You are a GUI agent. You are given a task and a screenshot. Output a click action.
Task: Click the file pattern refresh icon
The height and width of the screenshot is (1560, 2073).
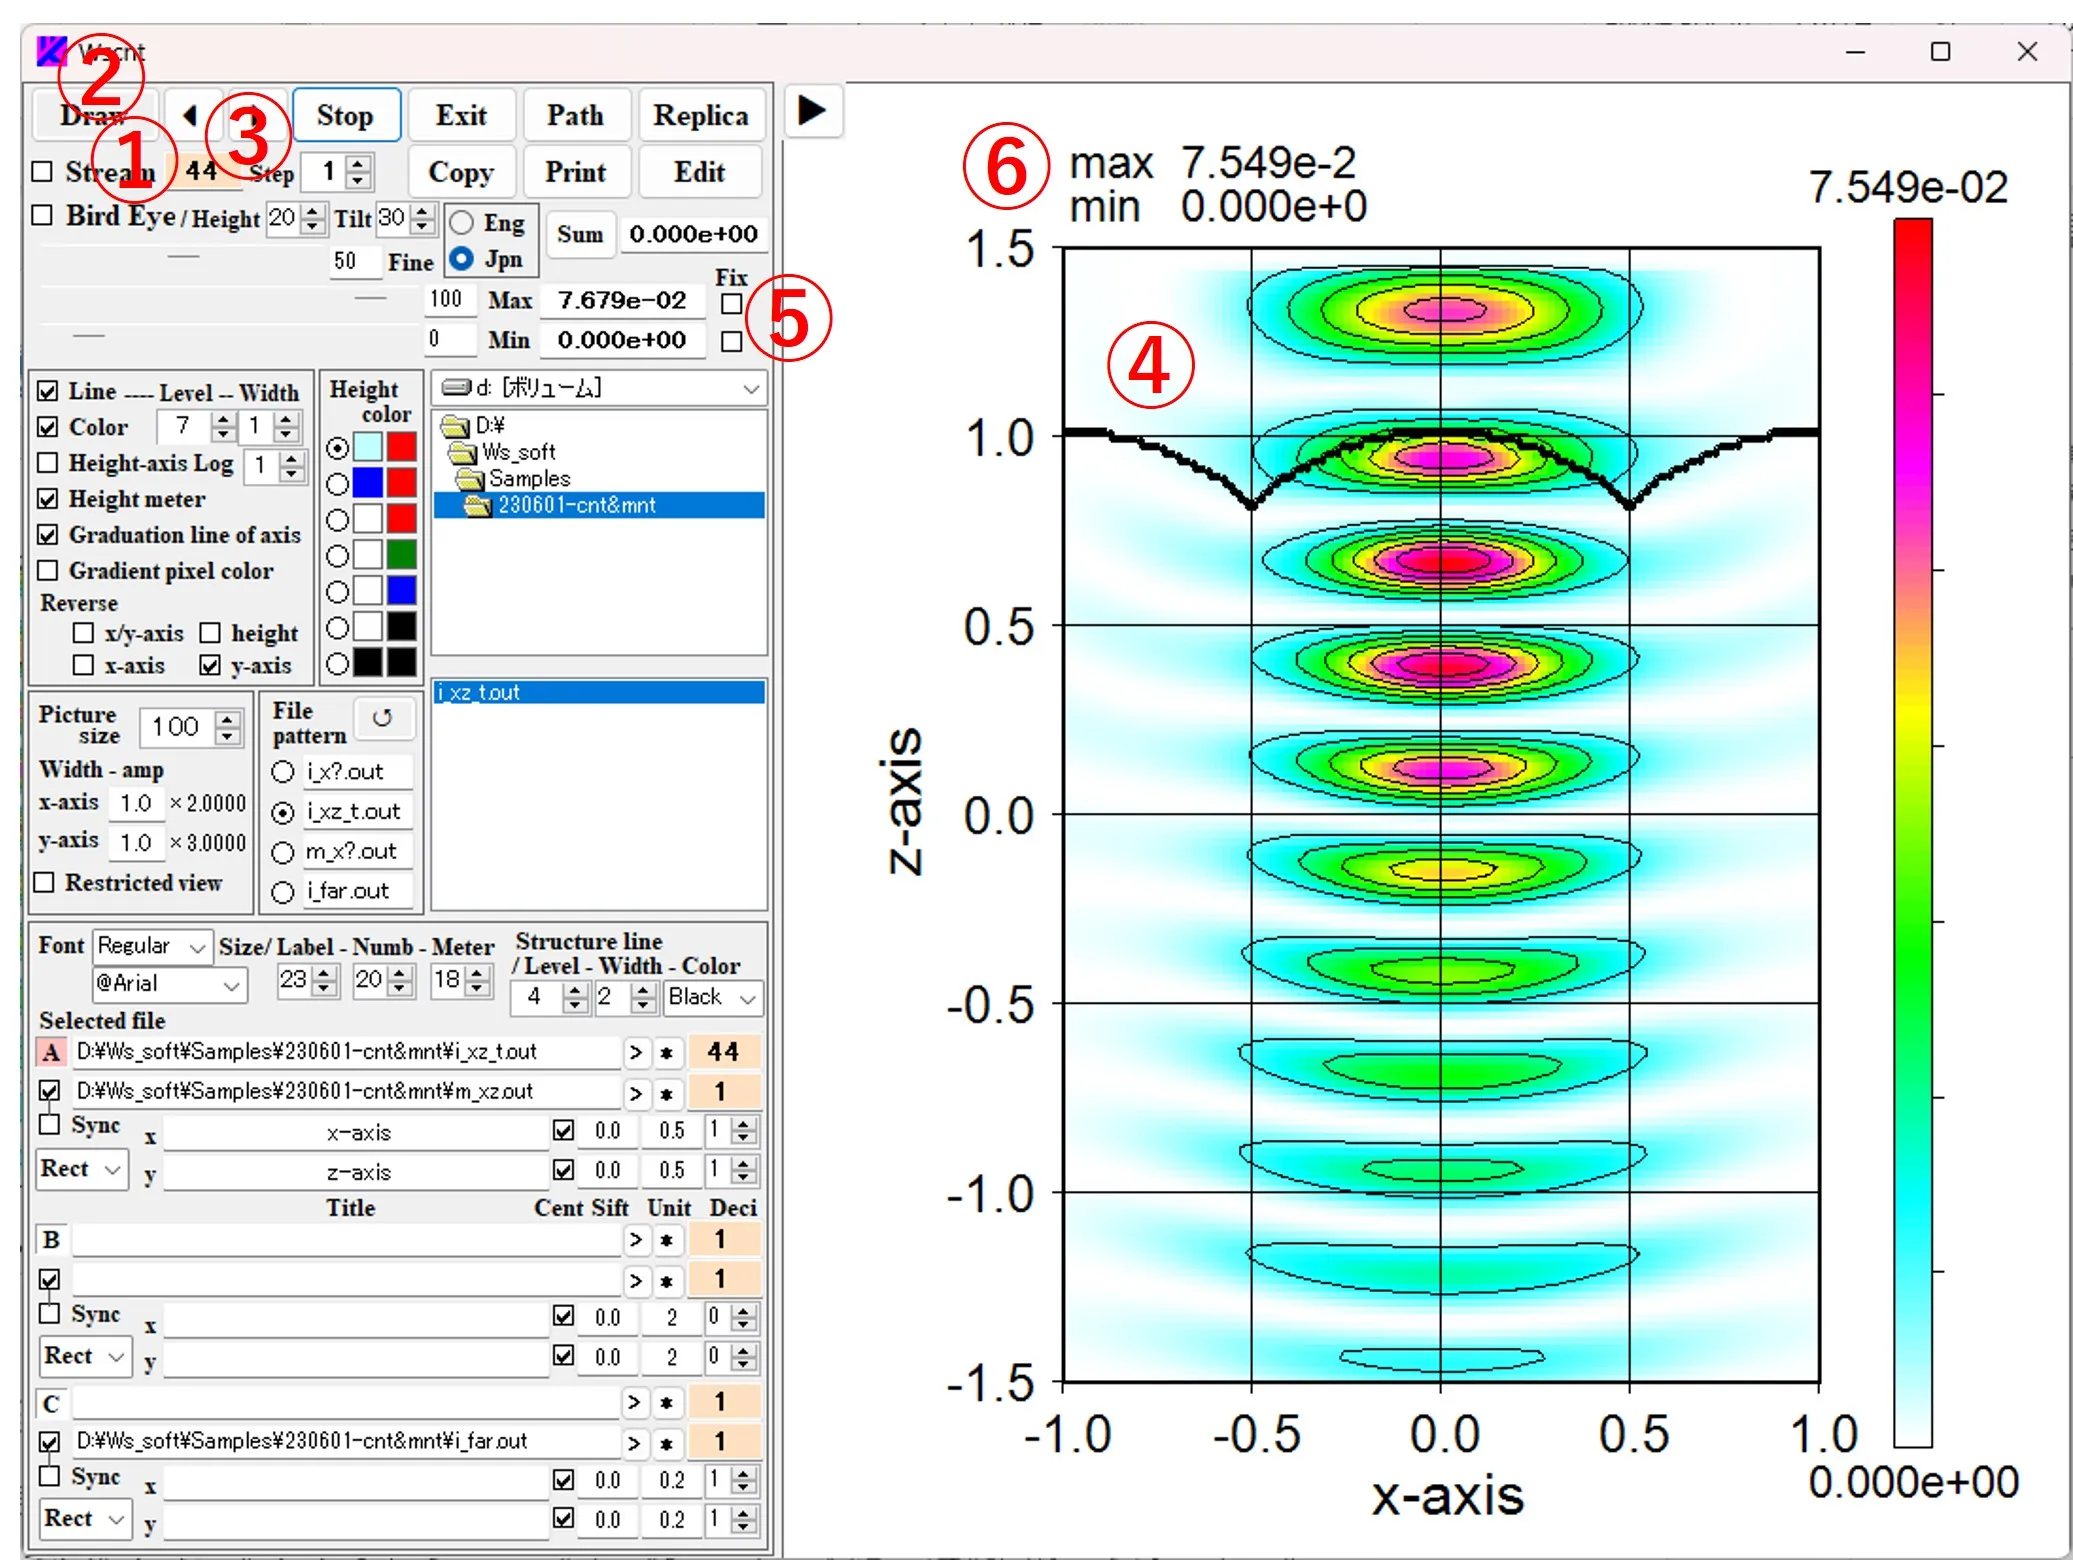(x=382, y=718)
